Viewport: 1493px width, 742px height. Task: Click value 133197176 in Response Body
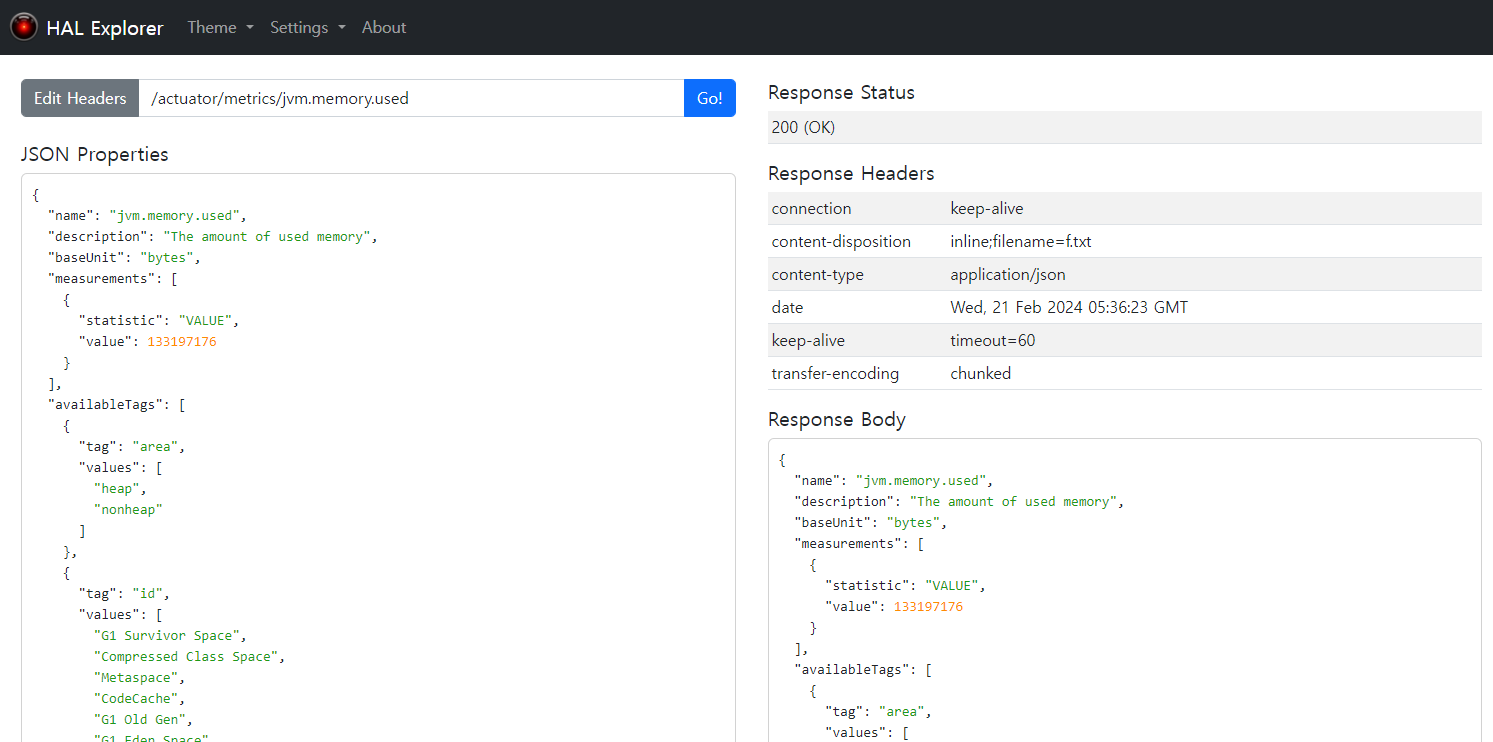tap(928, 606)
